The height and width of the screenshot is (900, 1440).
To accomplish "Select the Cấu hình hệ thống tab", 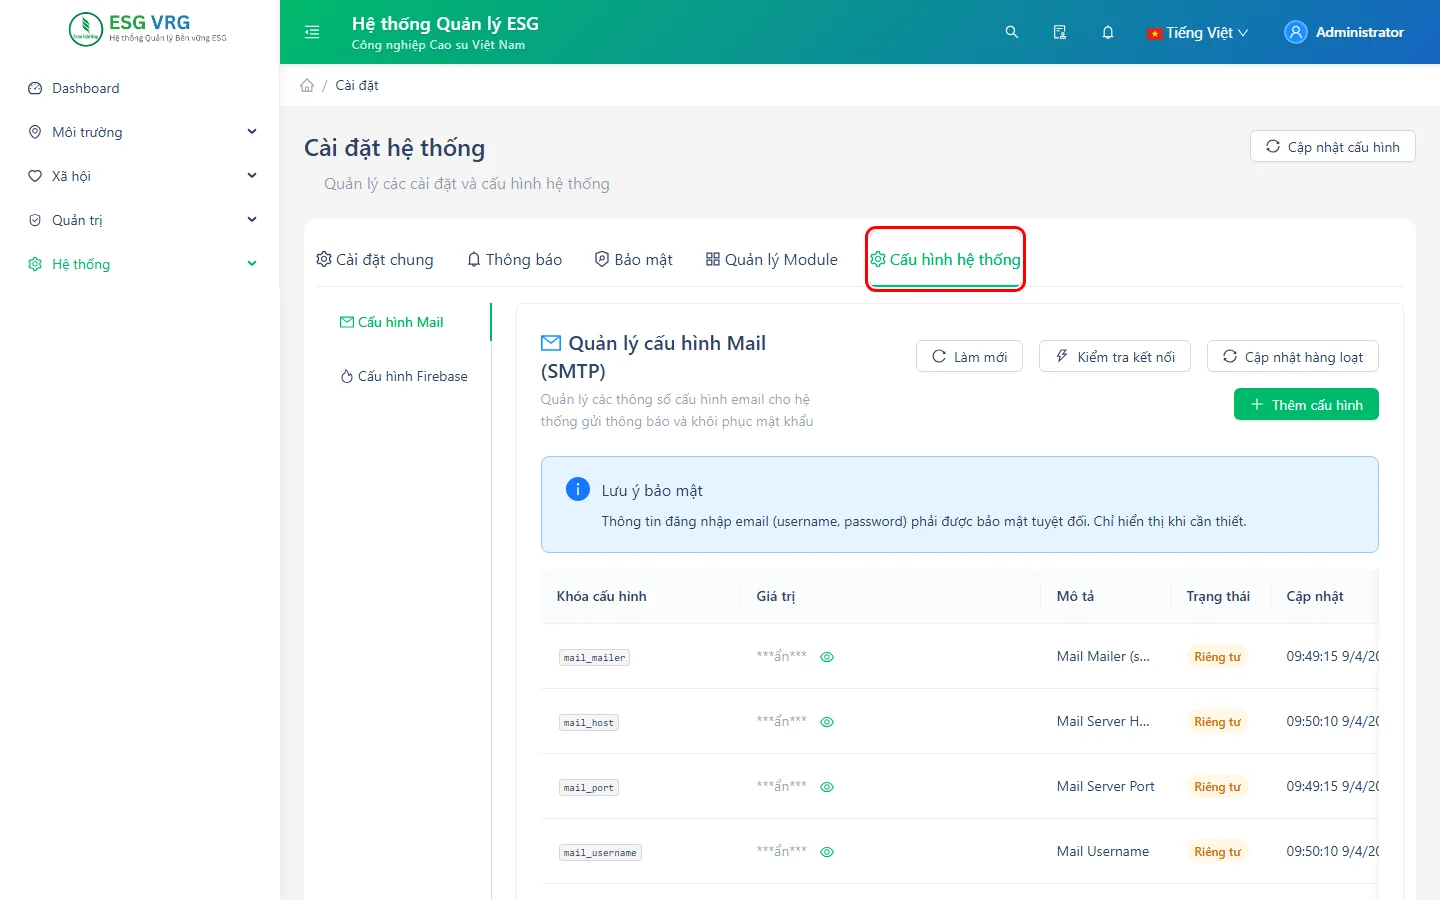I will tap(945, 259).
